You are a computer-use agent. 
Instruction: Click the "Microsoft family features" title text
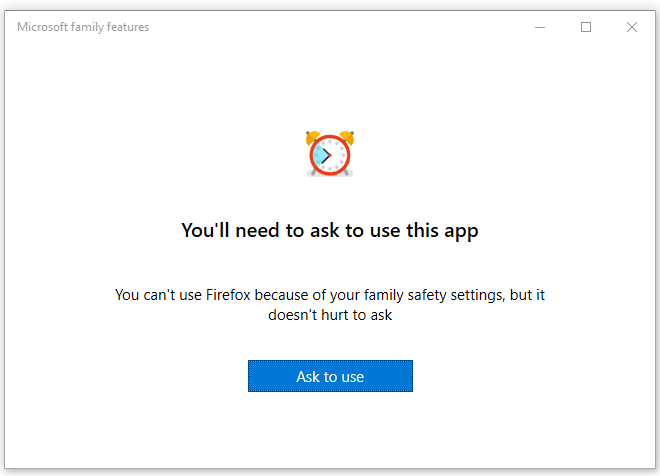[x=83, y=27]
